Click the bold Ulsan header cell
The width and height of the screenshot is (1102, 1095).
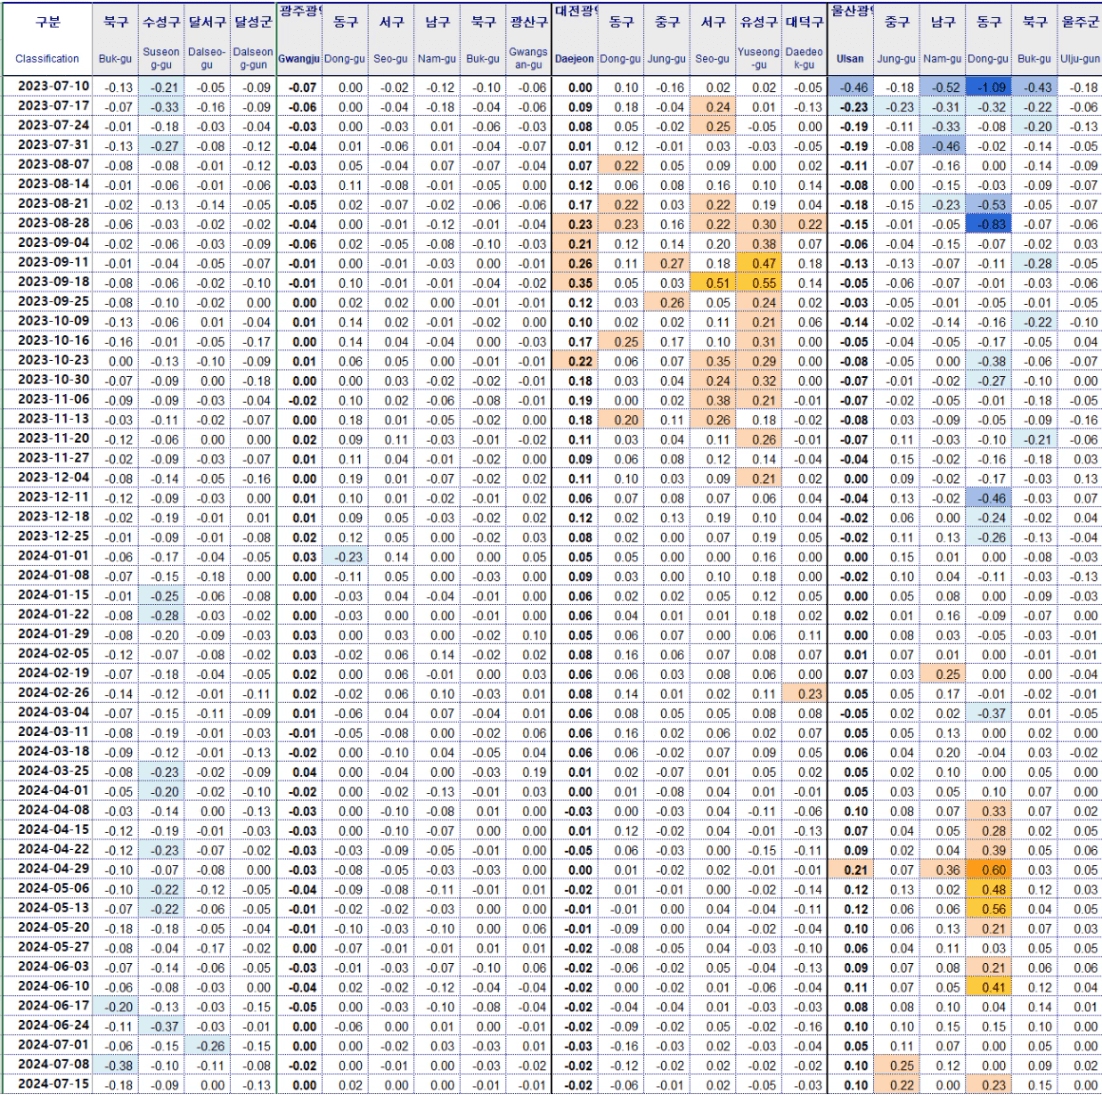pyautogui.click(x=850, y=39)
